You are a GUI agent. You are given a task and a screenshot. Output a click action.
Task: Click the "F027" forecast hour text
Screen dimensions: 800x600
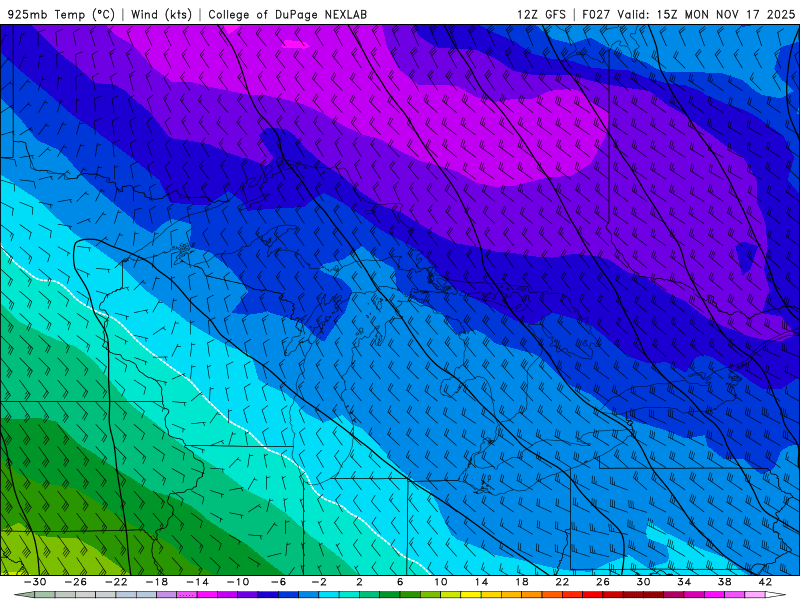pos(596,14)
